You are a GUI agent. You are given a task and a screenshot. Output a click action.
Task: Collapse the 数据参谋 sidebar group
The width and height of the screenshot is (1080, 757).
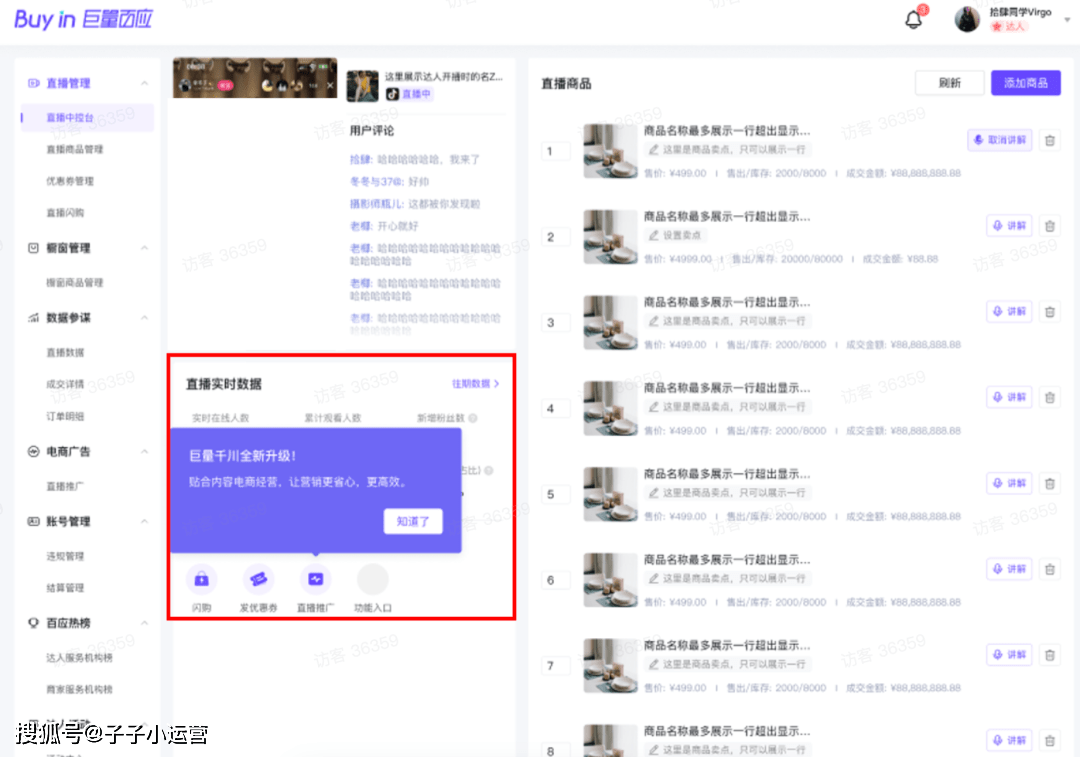point(145,318)
